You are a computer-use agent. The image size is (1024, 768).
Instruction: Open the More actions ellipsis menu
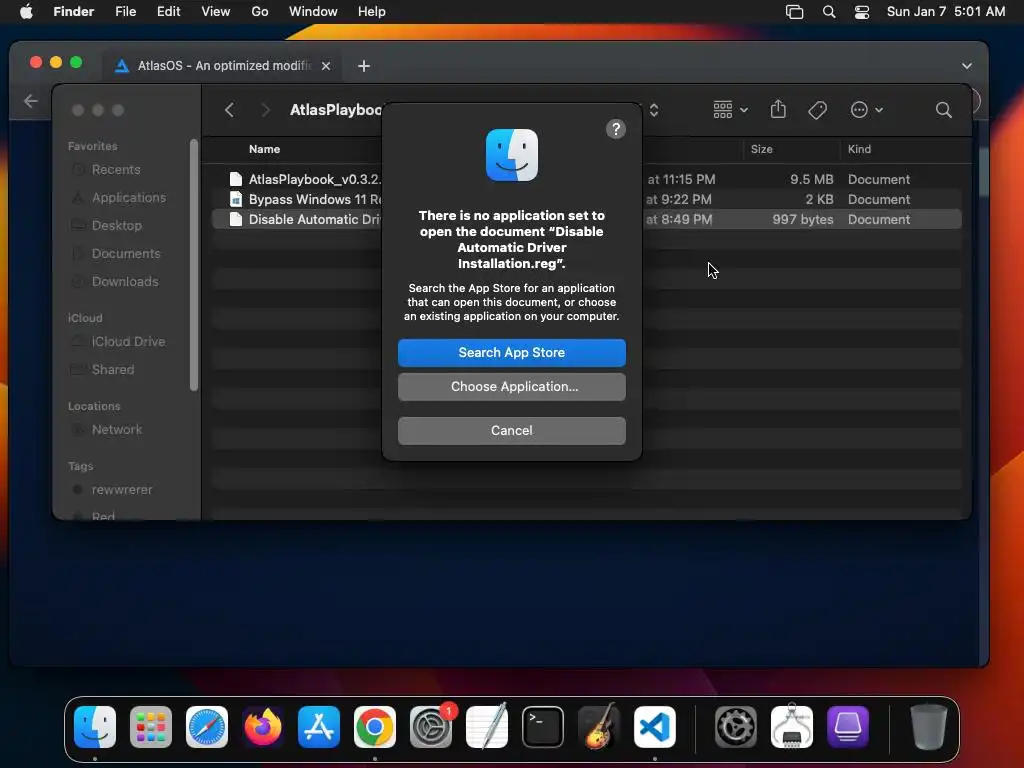tap(866, 110)
